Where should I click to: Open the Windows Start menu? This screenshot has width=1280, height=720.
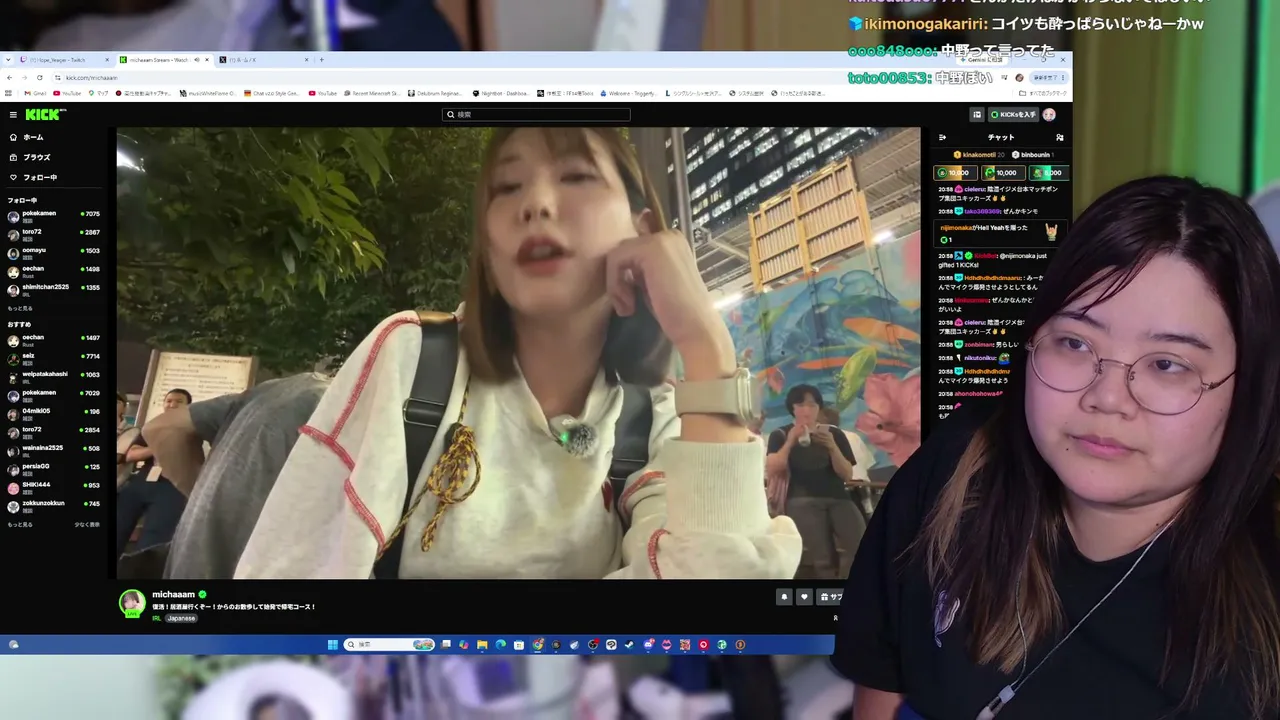point(332,645)
